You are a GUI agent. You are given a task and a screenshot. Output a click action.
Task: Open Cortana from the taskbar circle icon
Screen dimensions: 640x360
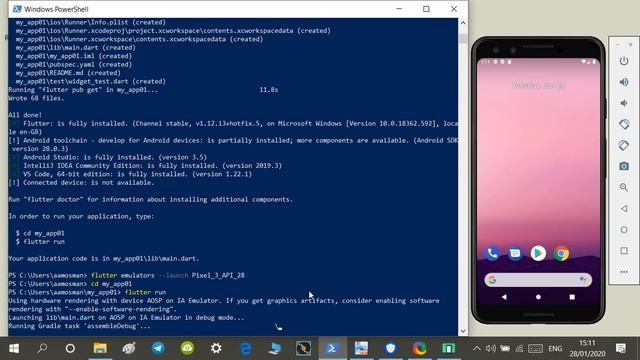(x=70, y=348)
